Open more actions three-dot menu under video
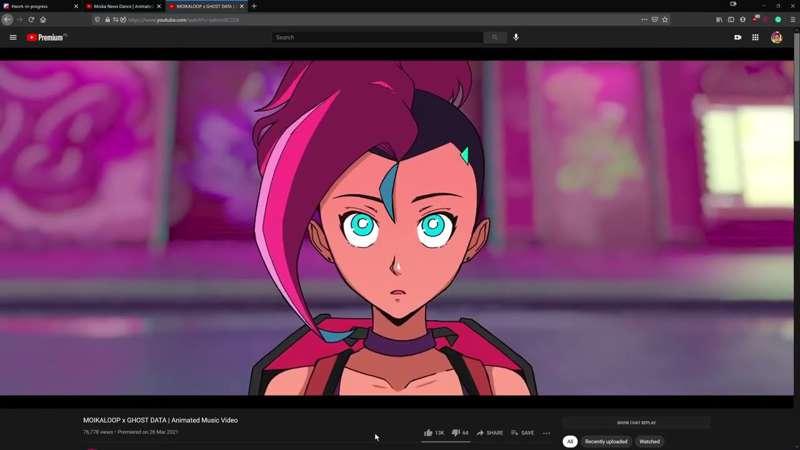The width and height of the screenshot is (800, 450). click(546, 433)
